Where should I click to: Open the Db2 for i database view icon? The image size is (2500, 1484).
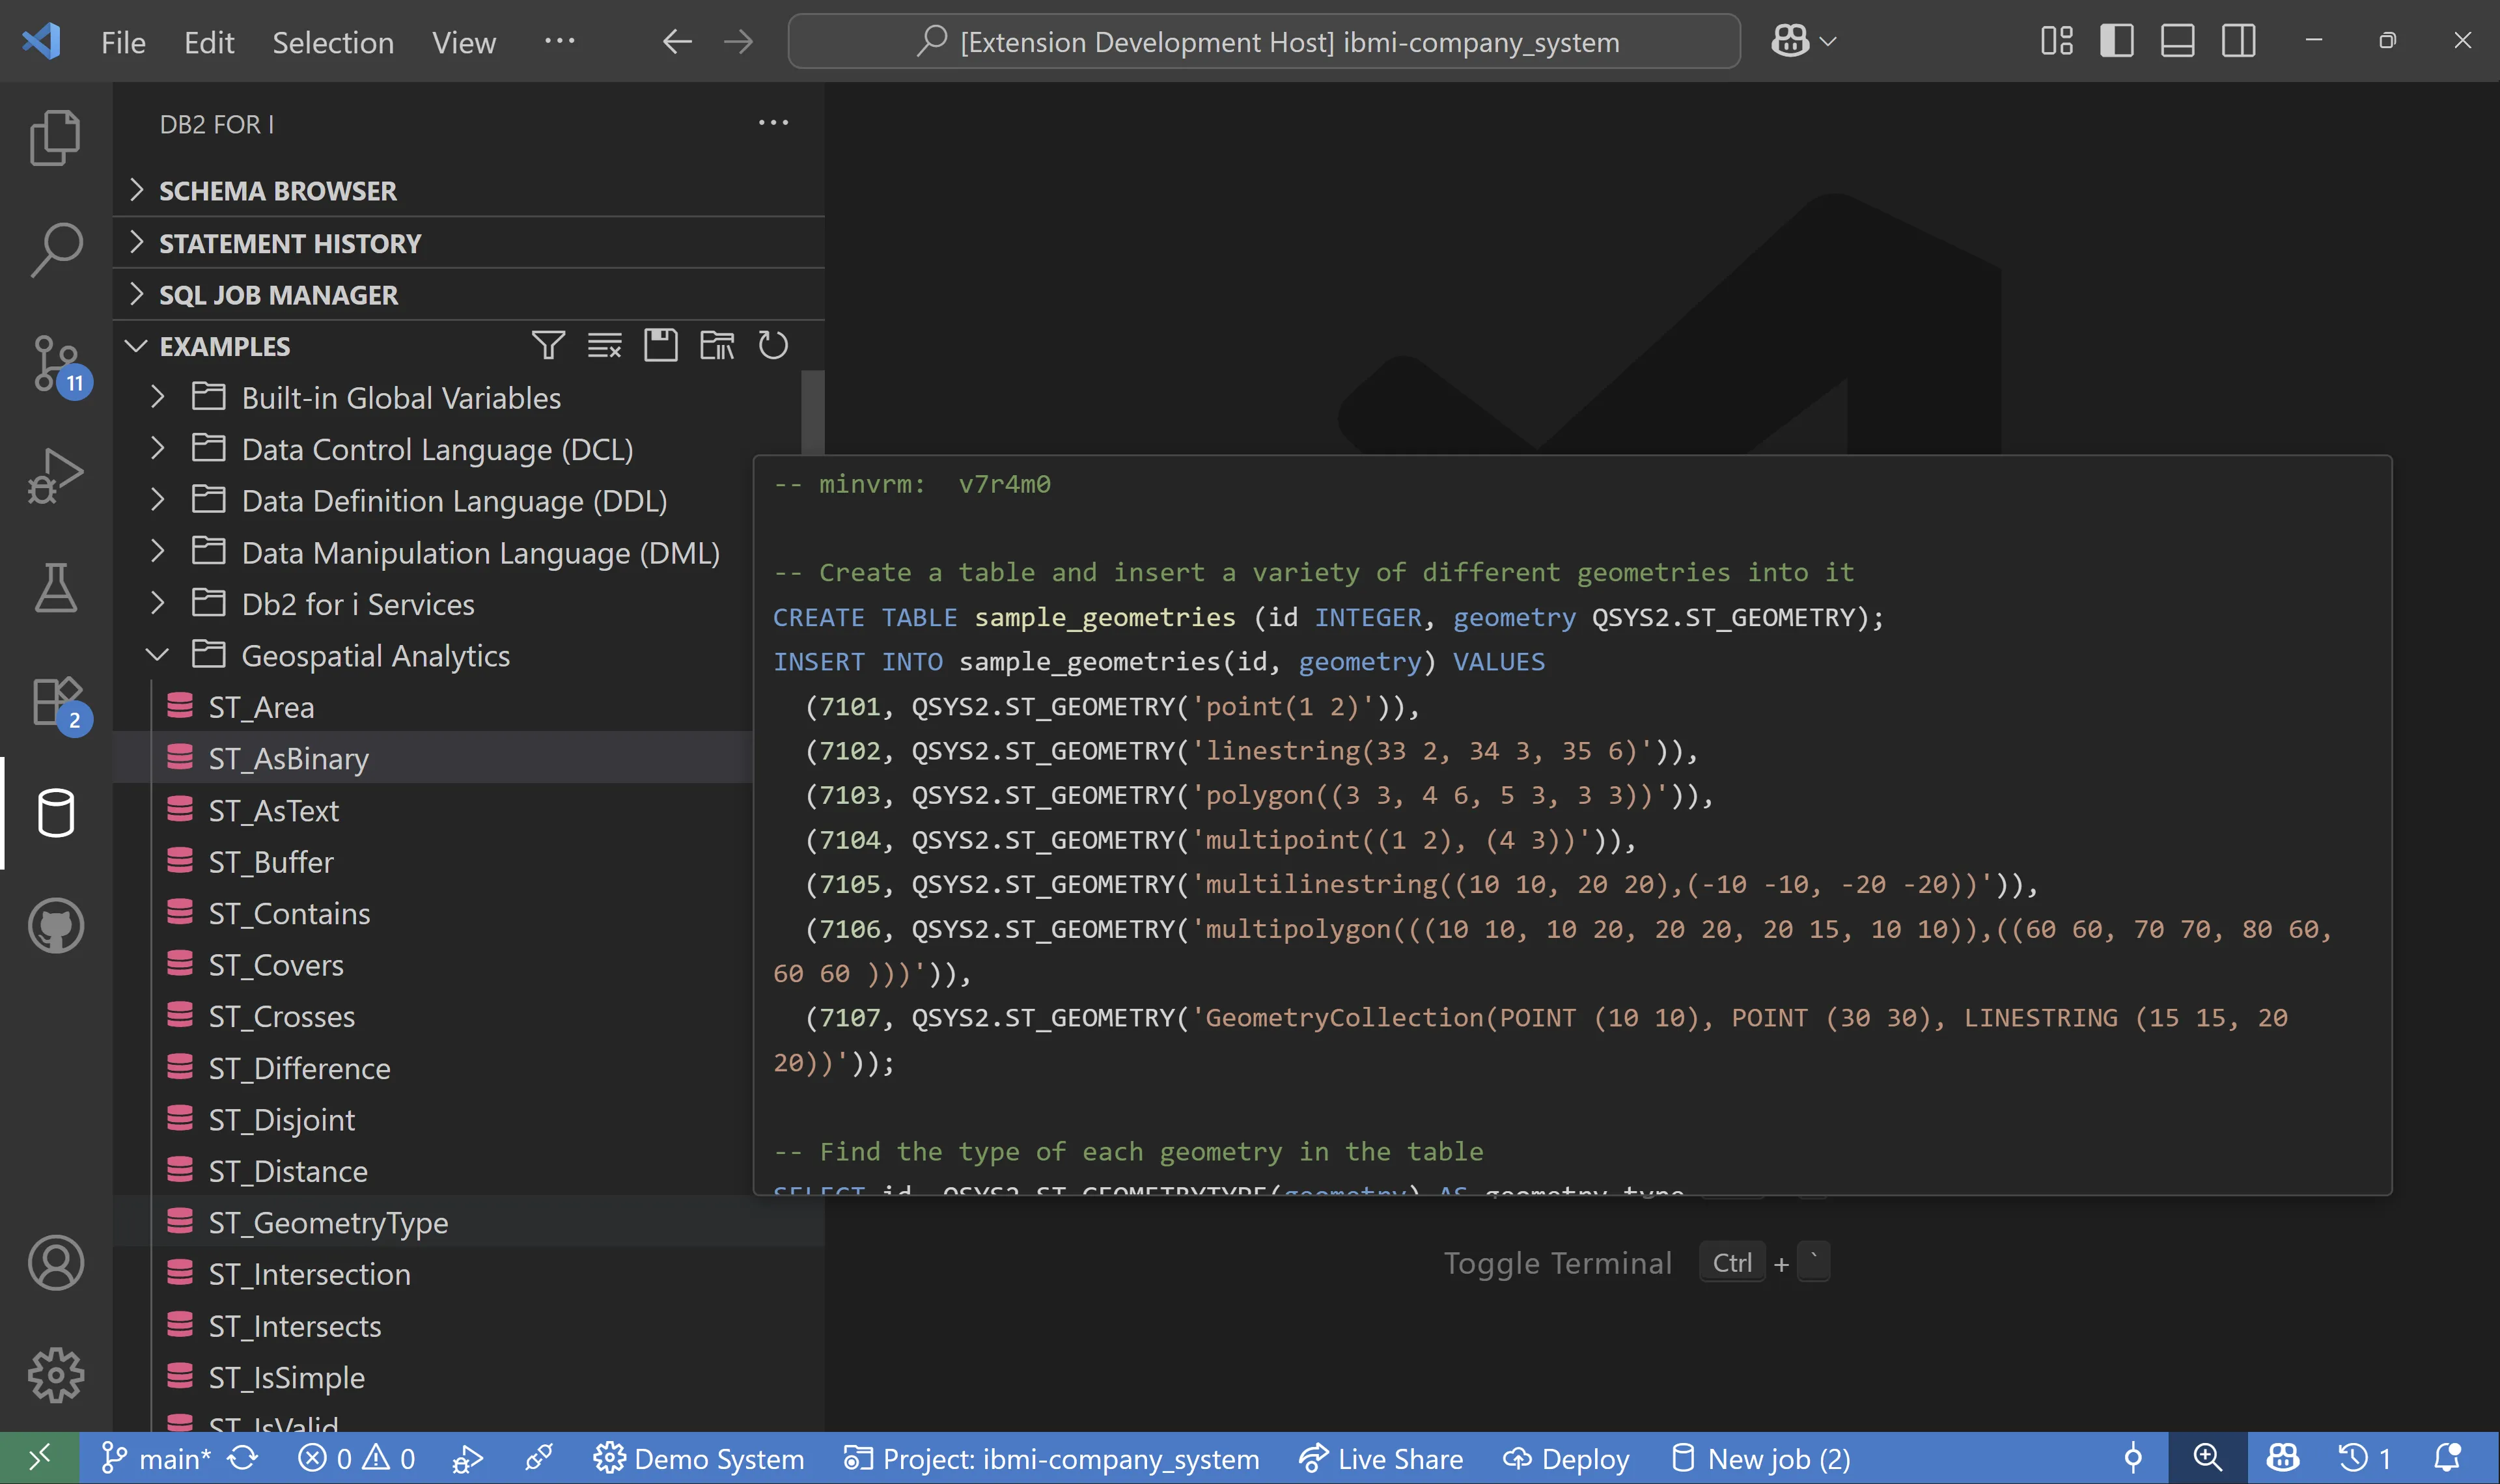click(55, 813)
